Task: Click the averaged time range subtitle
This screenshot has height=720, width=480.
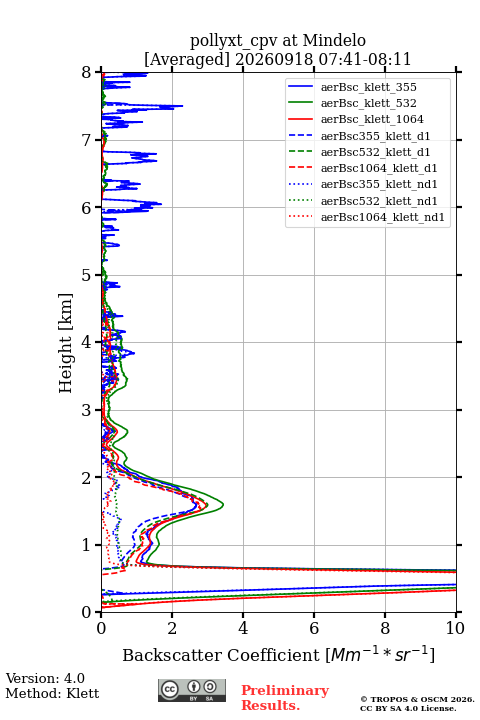Action: point(277,59)
